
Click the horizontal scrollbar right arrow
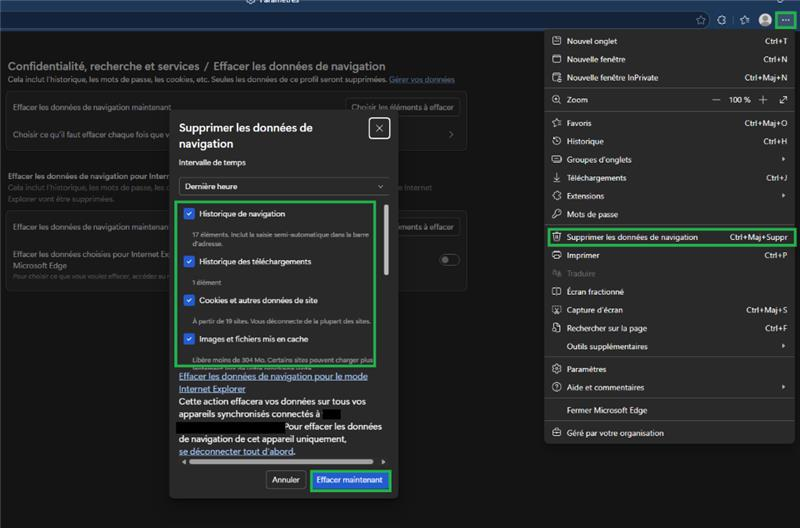pyautogui.click(x=383, y=462)
